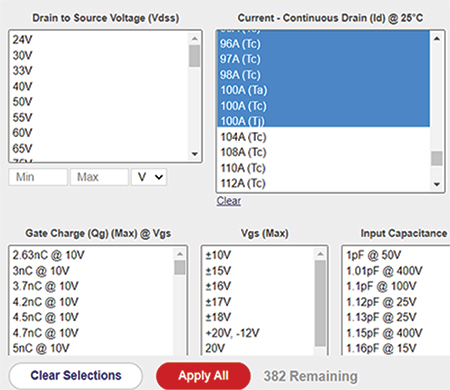Select 4.7nC @ 10V gate charge
The width and height of the screenshot is (450, 390).
(92, 333)
